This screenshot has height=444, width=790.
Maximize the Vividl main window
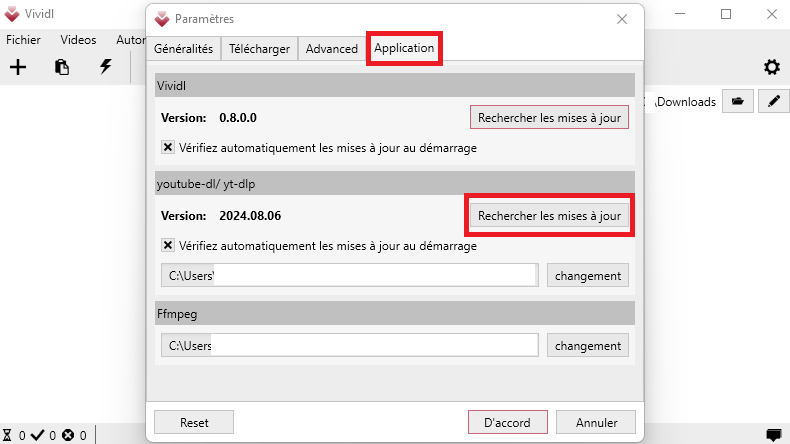tap(726, 14)
